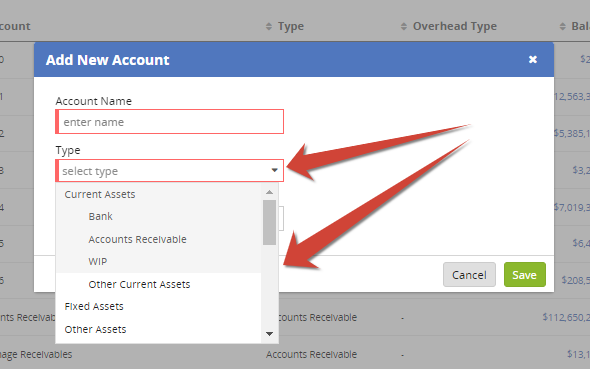Image resolution: width=590 pixels, height=369 pixels.
Task: Save the new account
Action: 525,275
